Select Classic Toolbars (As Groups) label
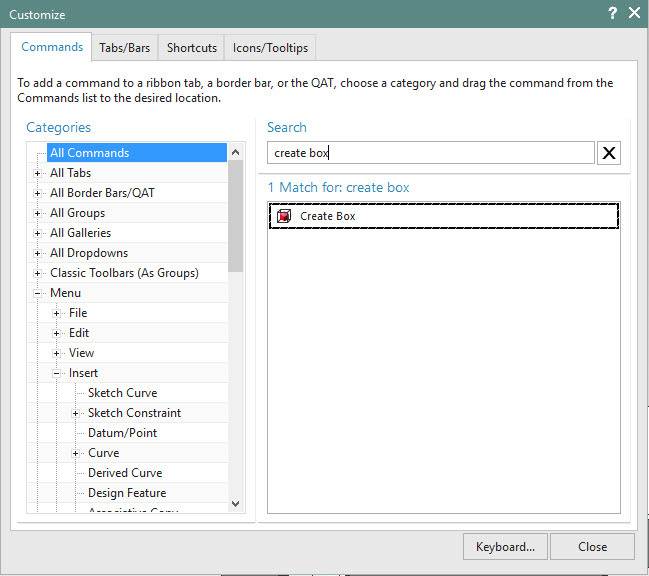The image size is (649, 576). click(124, 273)
